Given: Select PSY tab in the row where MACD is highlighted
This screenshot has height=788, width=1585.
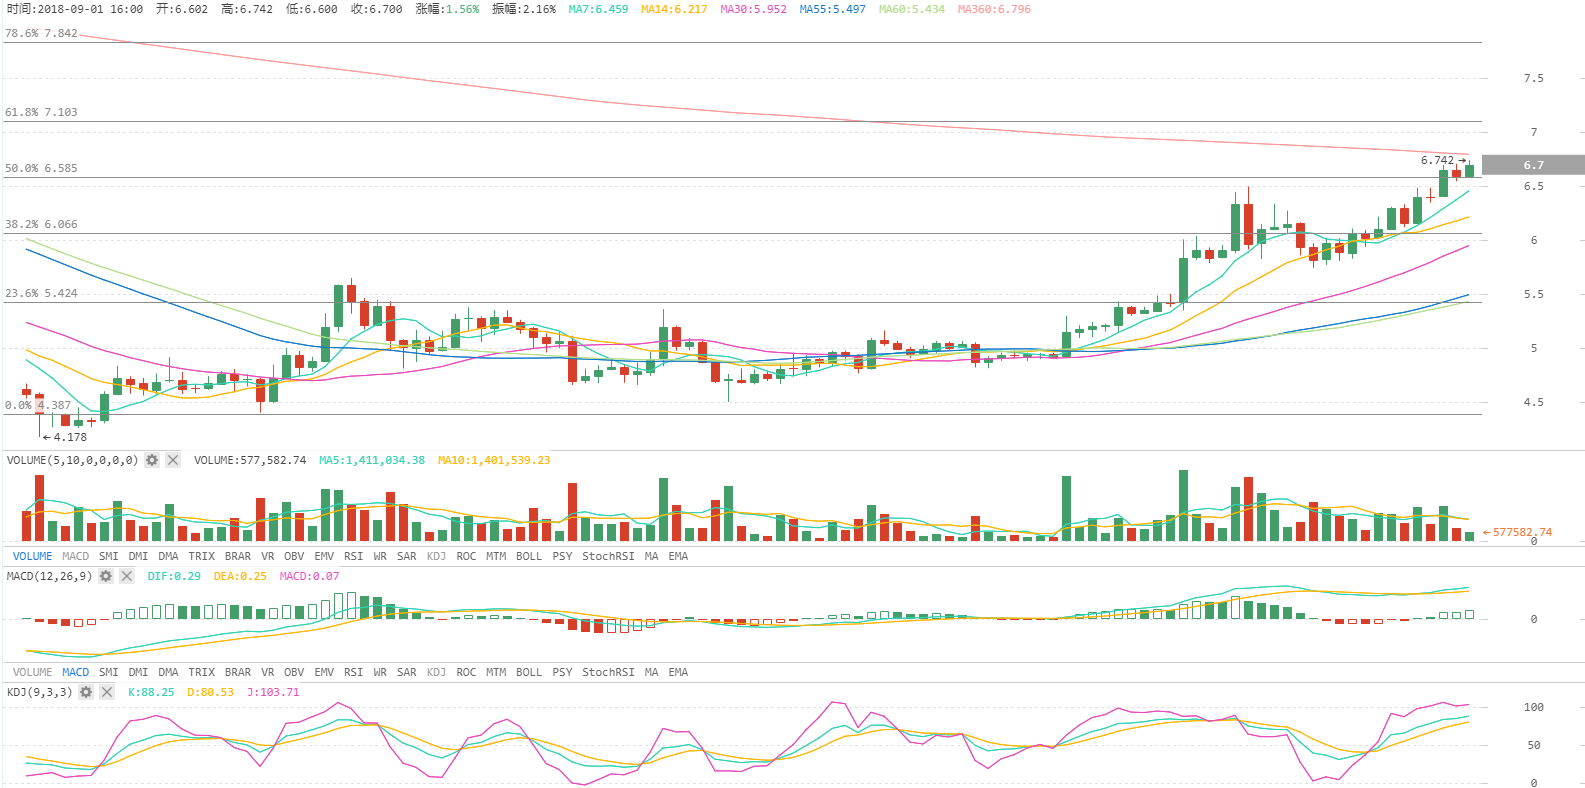Looking at the screenshot, I should 562,672.
